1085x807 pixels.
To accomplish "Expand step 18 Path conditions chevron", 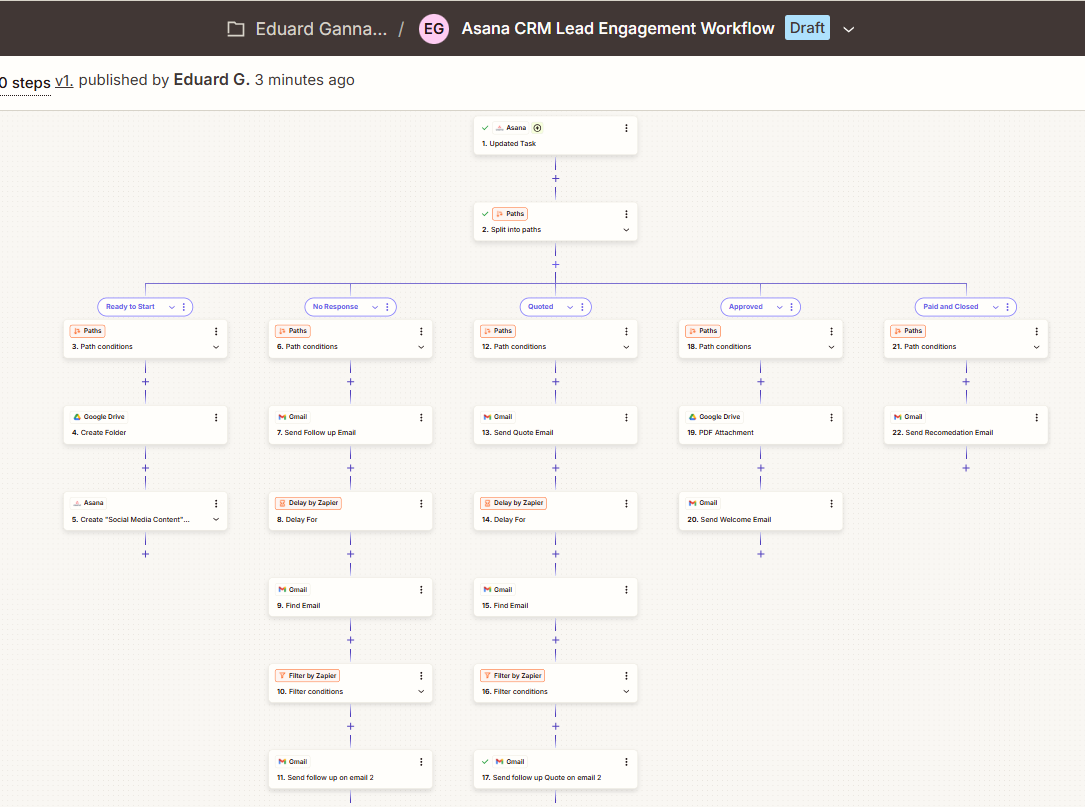I will point(831,347).
